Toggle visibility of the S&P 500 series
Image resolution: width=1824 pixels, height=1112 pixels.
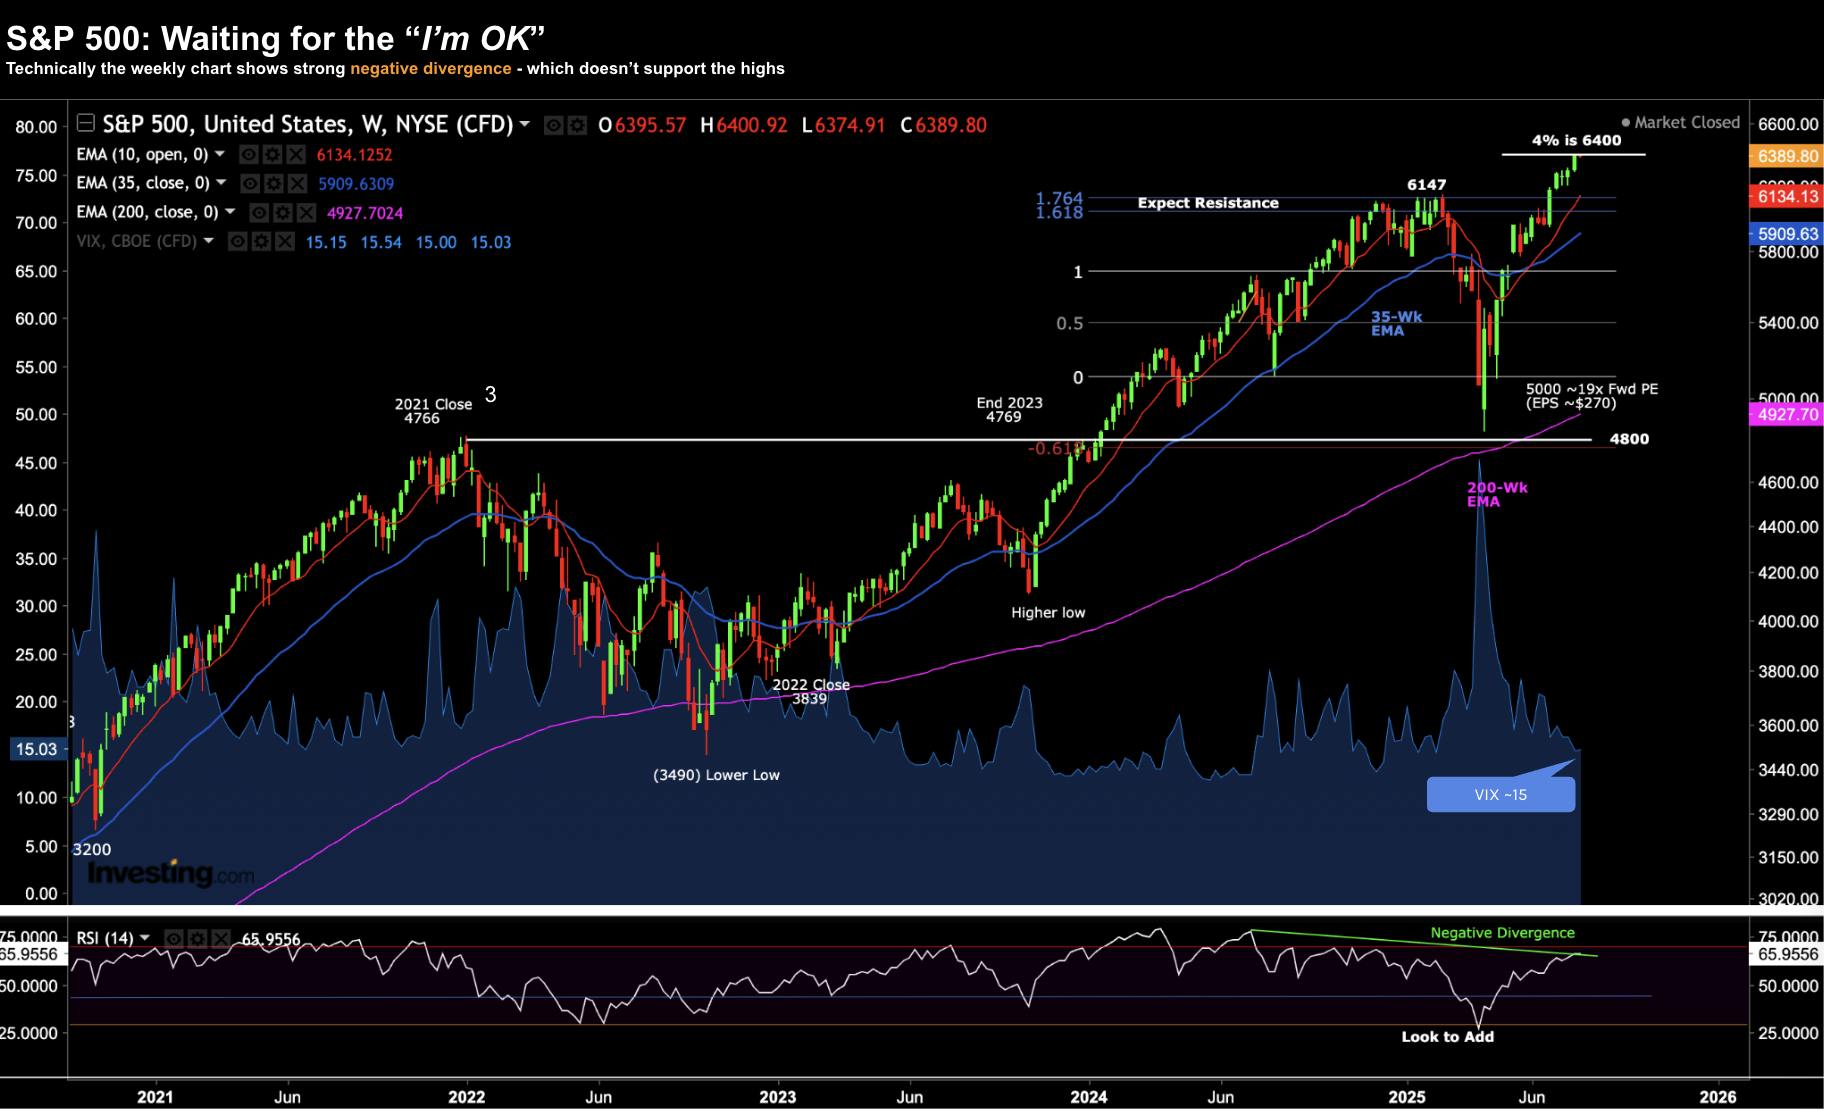(553, 125)
